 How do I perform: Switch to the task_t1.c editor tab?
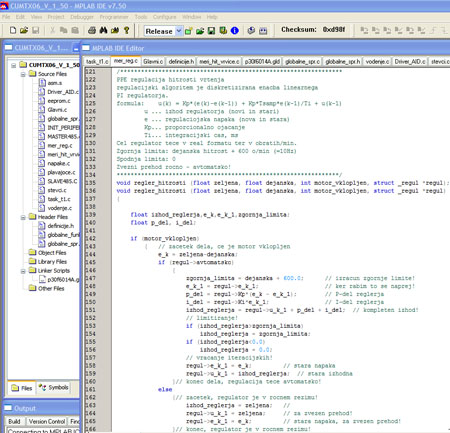97,62
